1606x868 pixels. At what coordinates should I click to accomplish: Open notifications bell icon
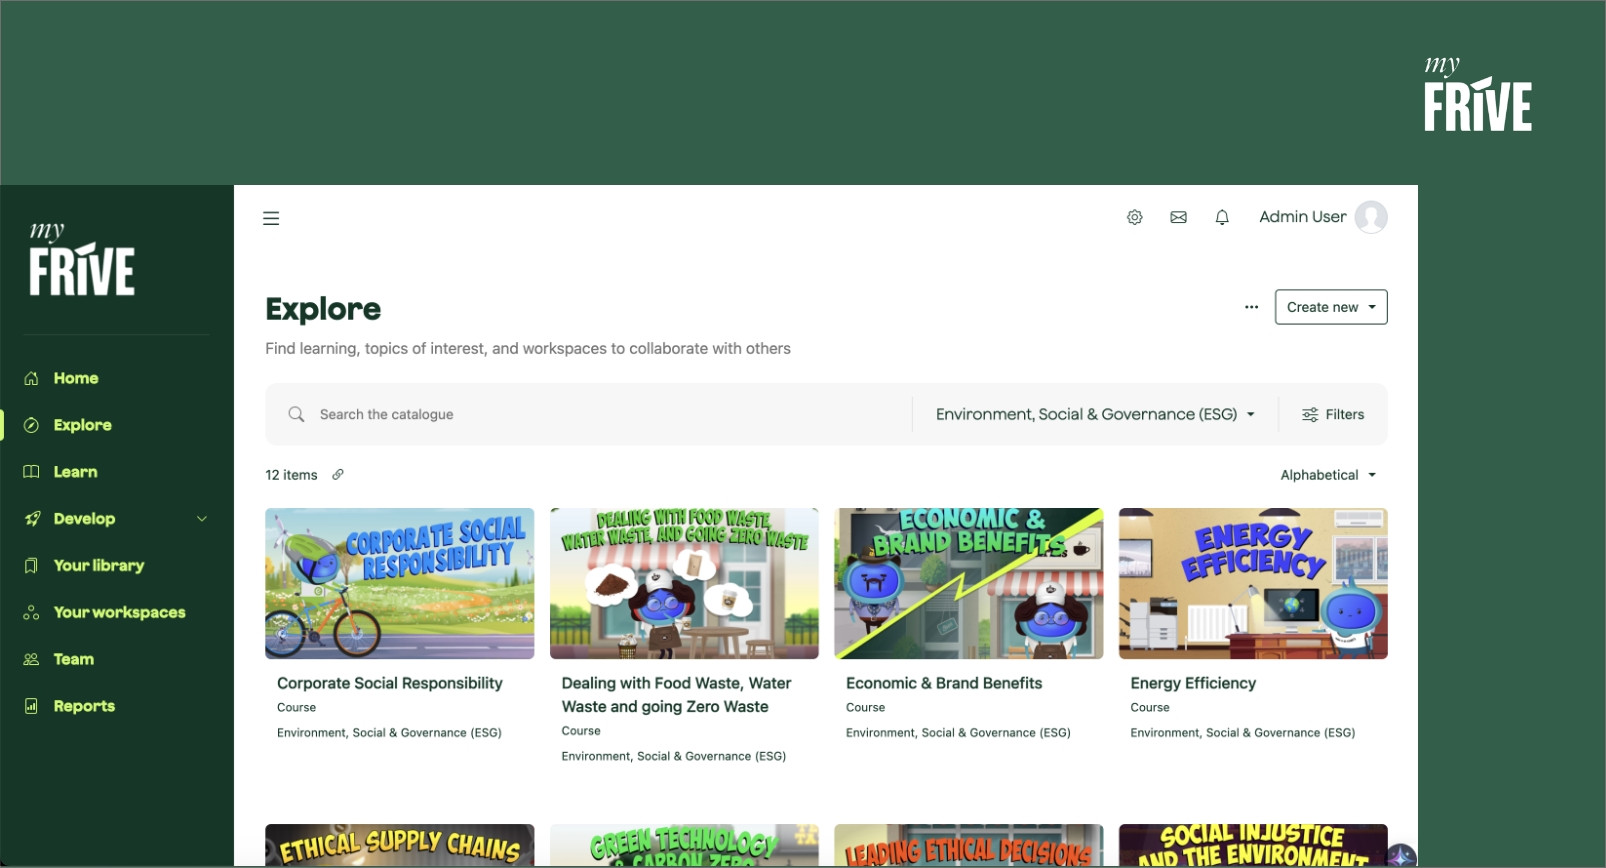[x=1222, y=217]
